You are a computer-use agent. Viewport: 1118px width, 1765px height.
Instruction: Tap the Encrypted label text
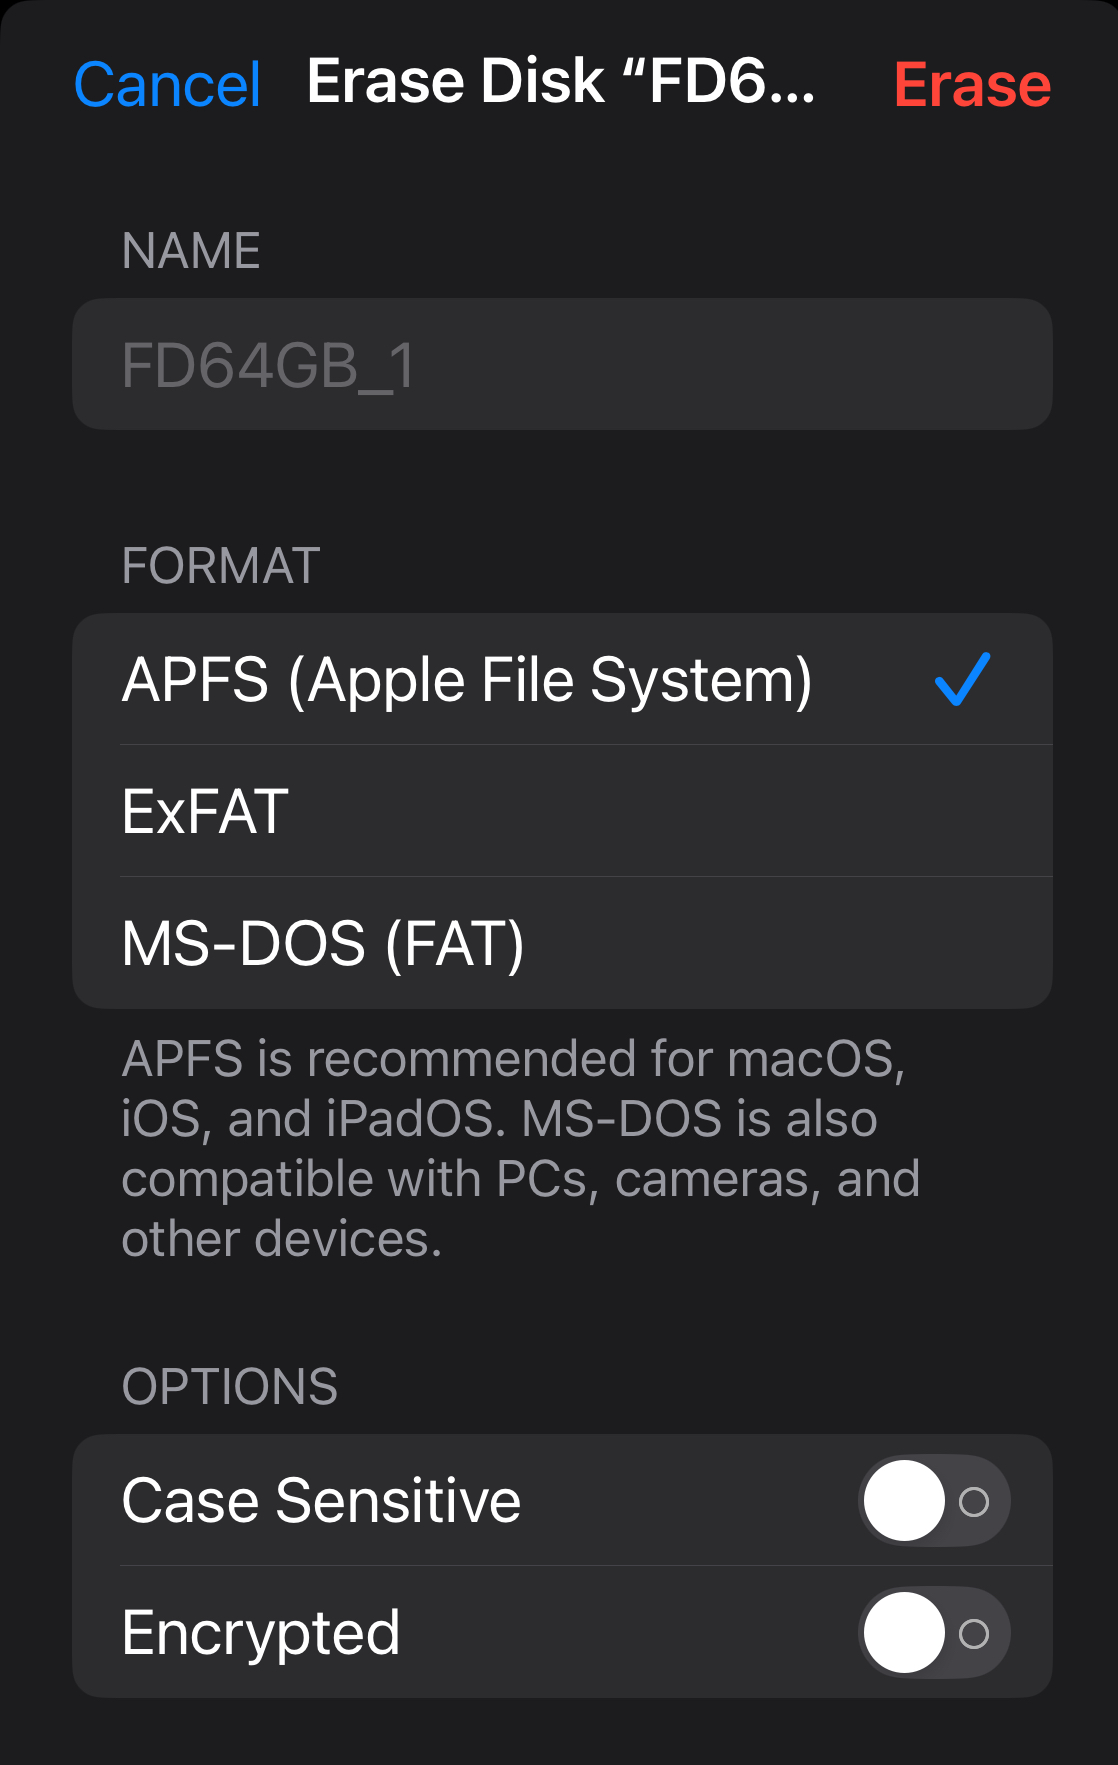coord(261,1633)
